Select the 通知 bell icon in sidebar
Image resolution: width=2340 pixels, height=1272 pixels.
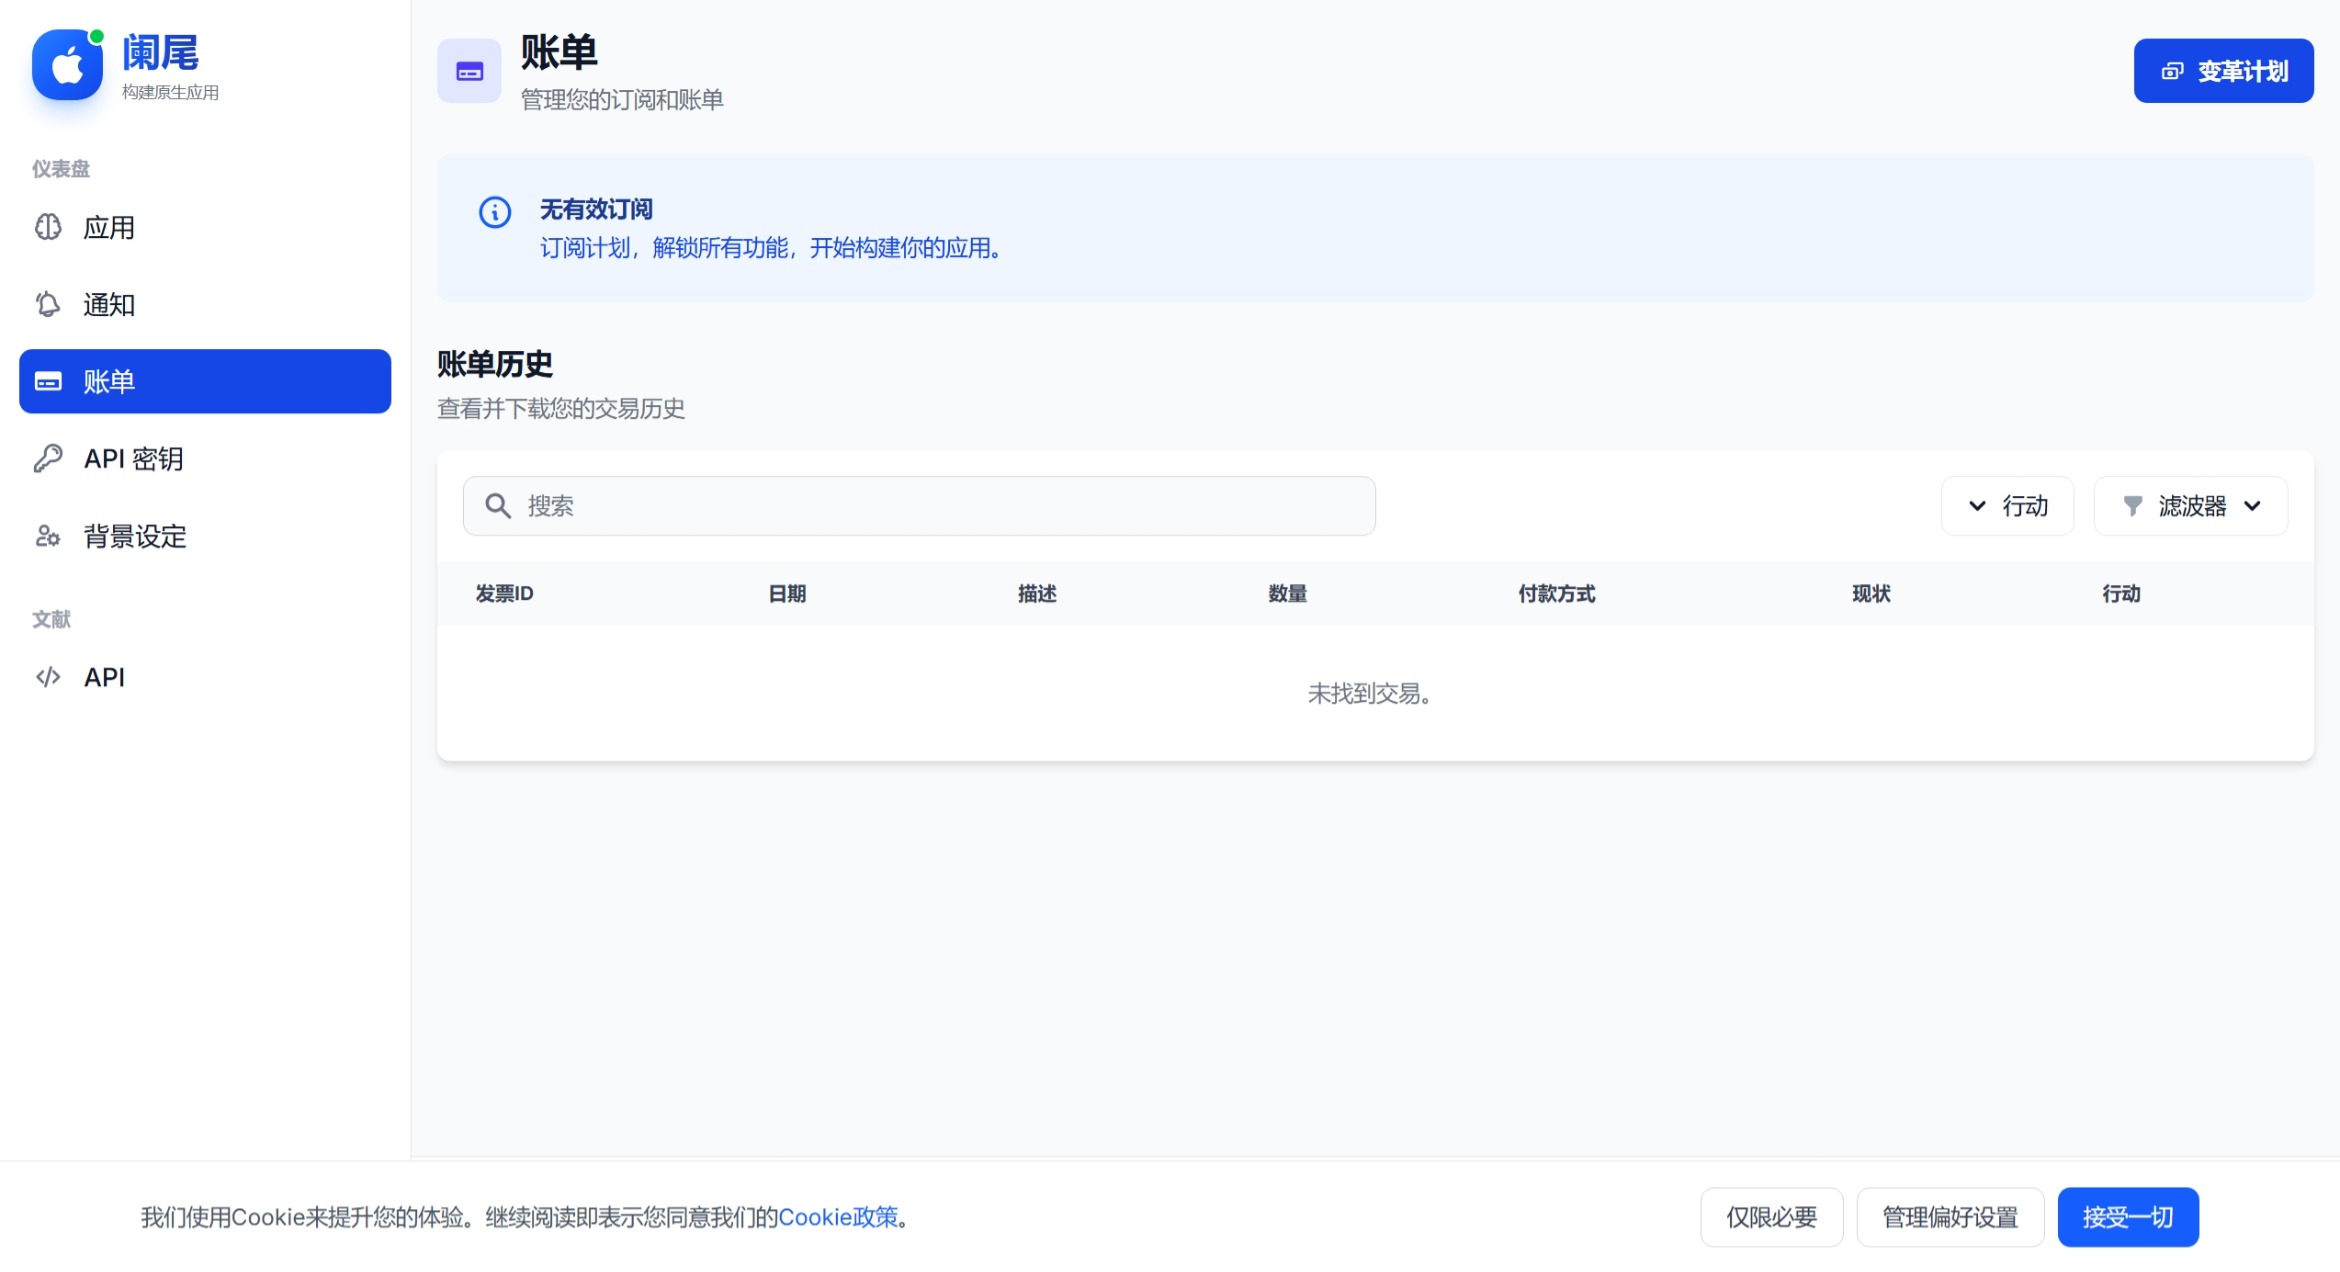(47, 305)
